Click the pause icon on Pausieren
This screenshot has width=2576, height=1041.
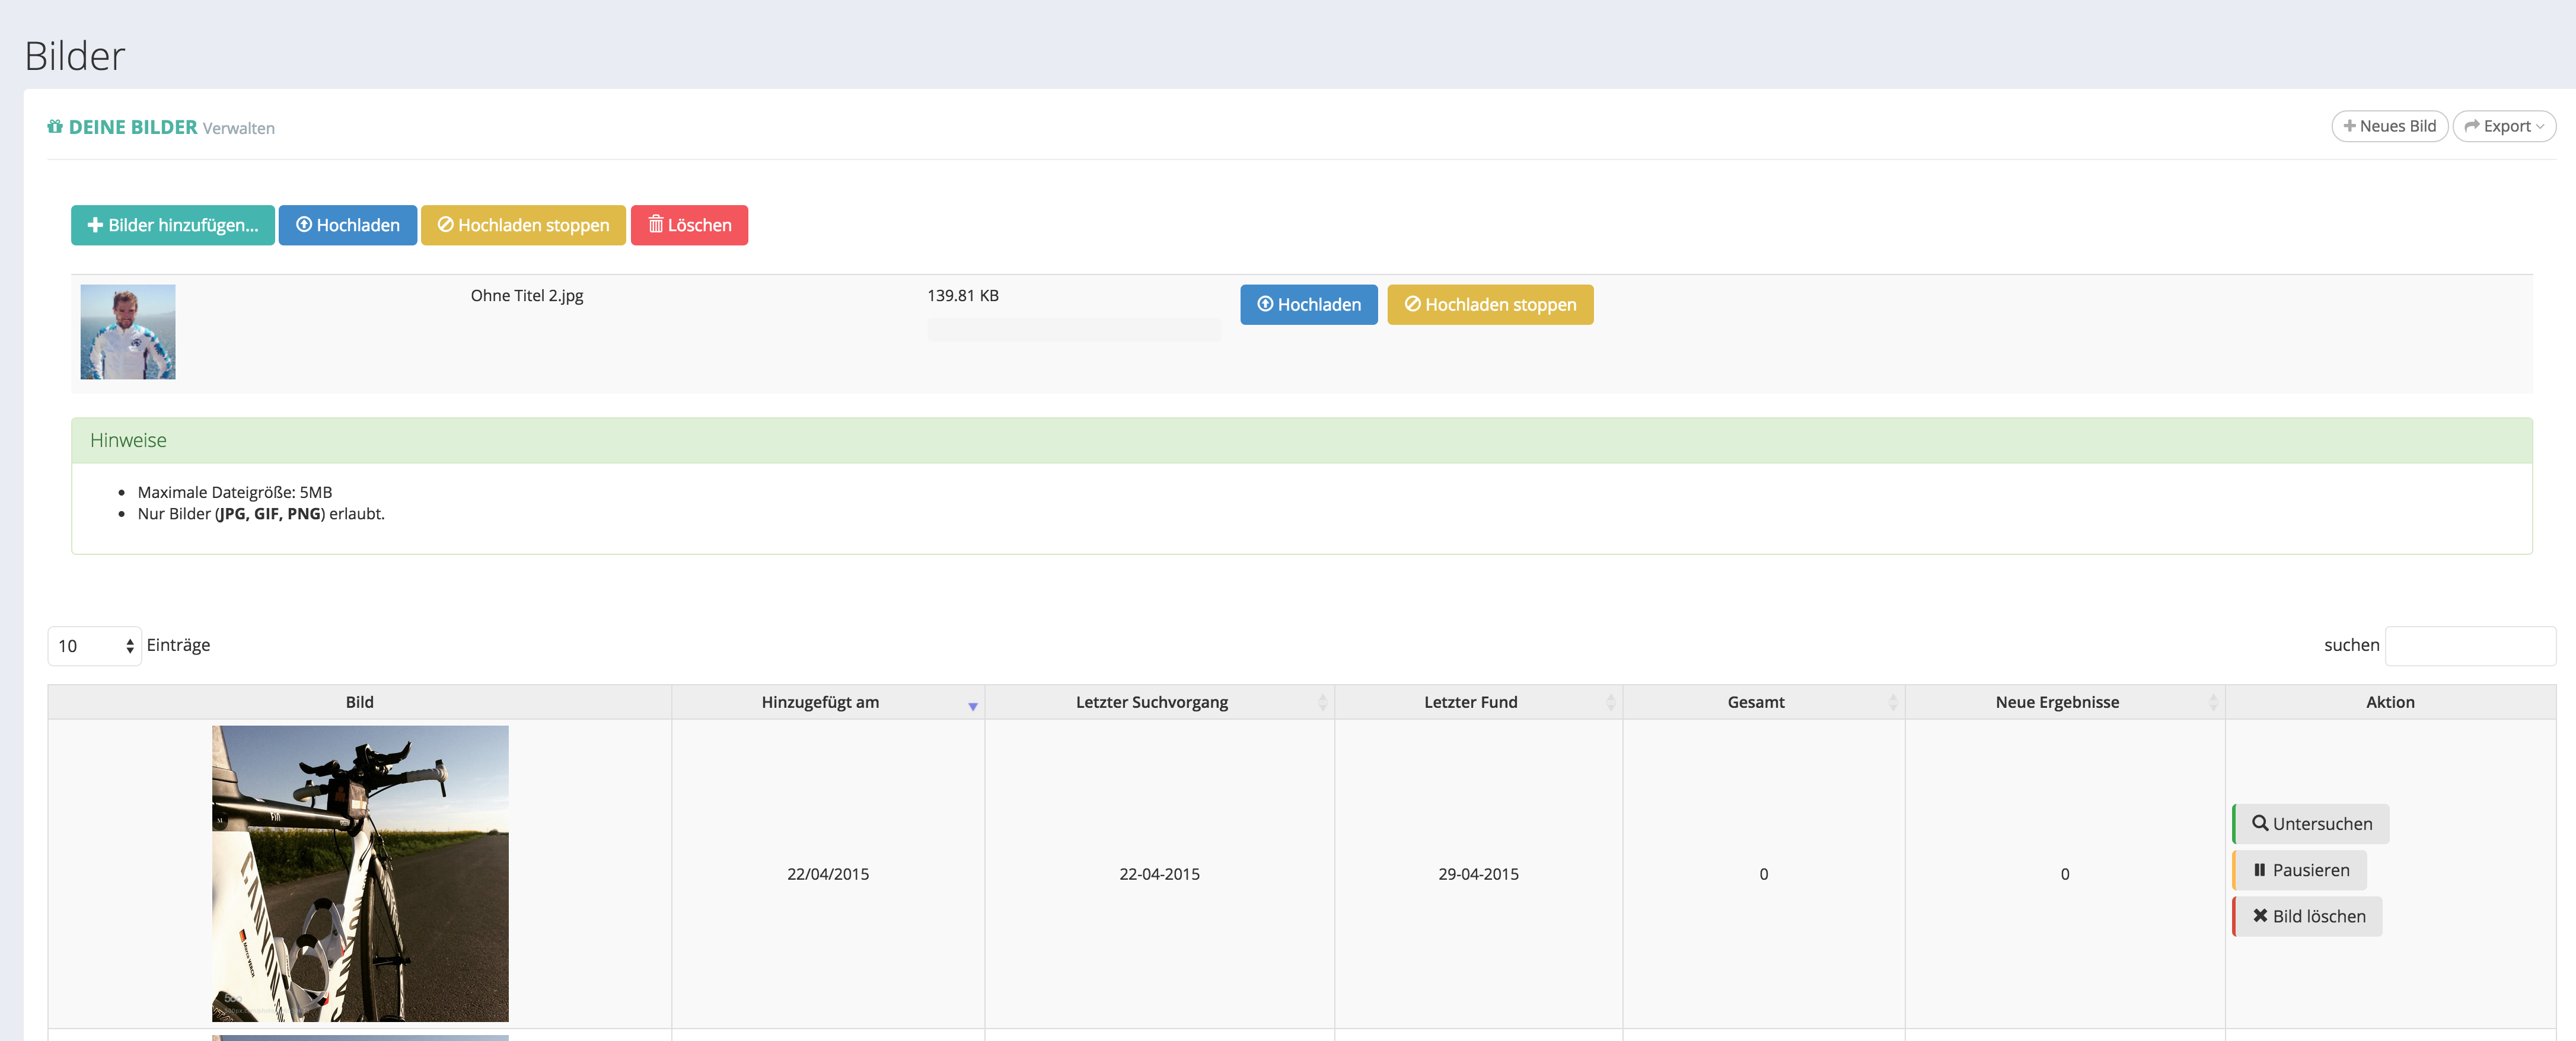pos(2259,870)
